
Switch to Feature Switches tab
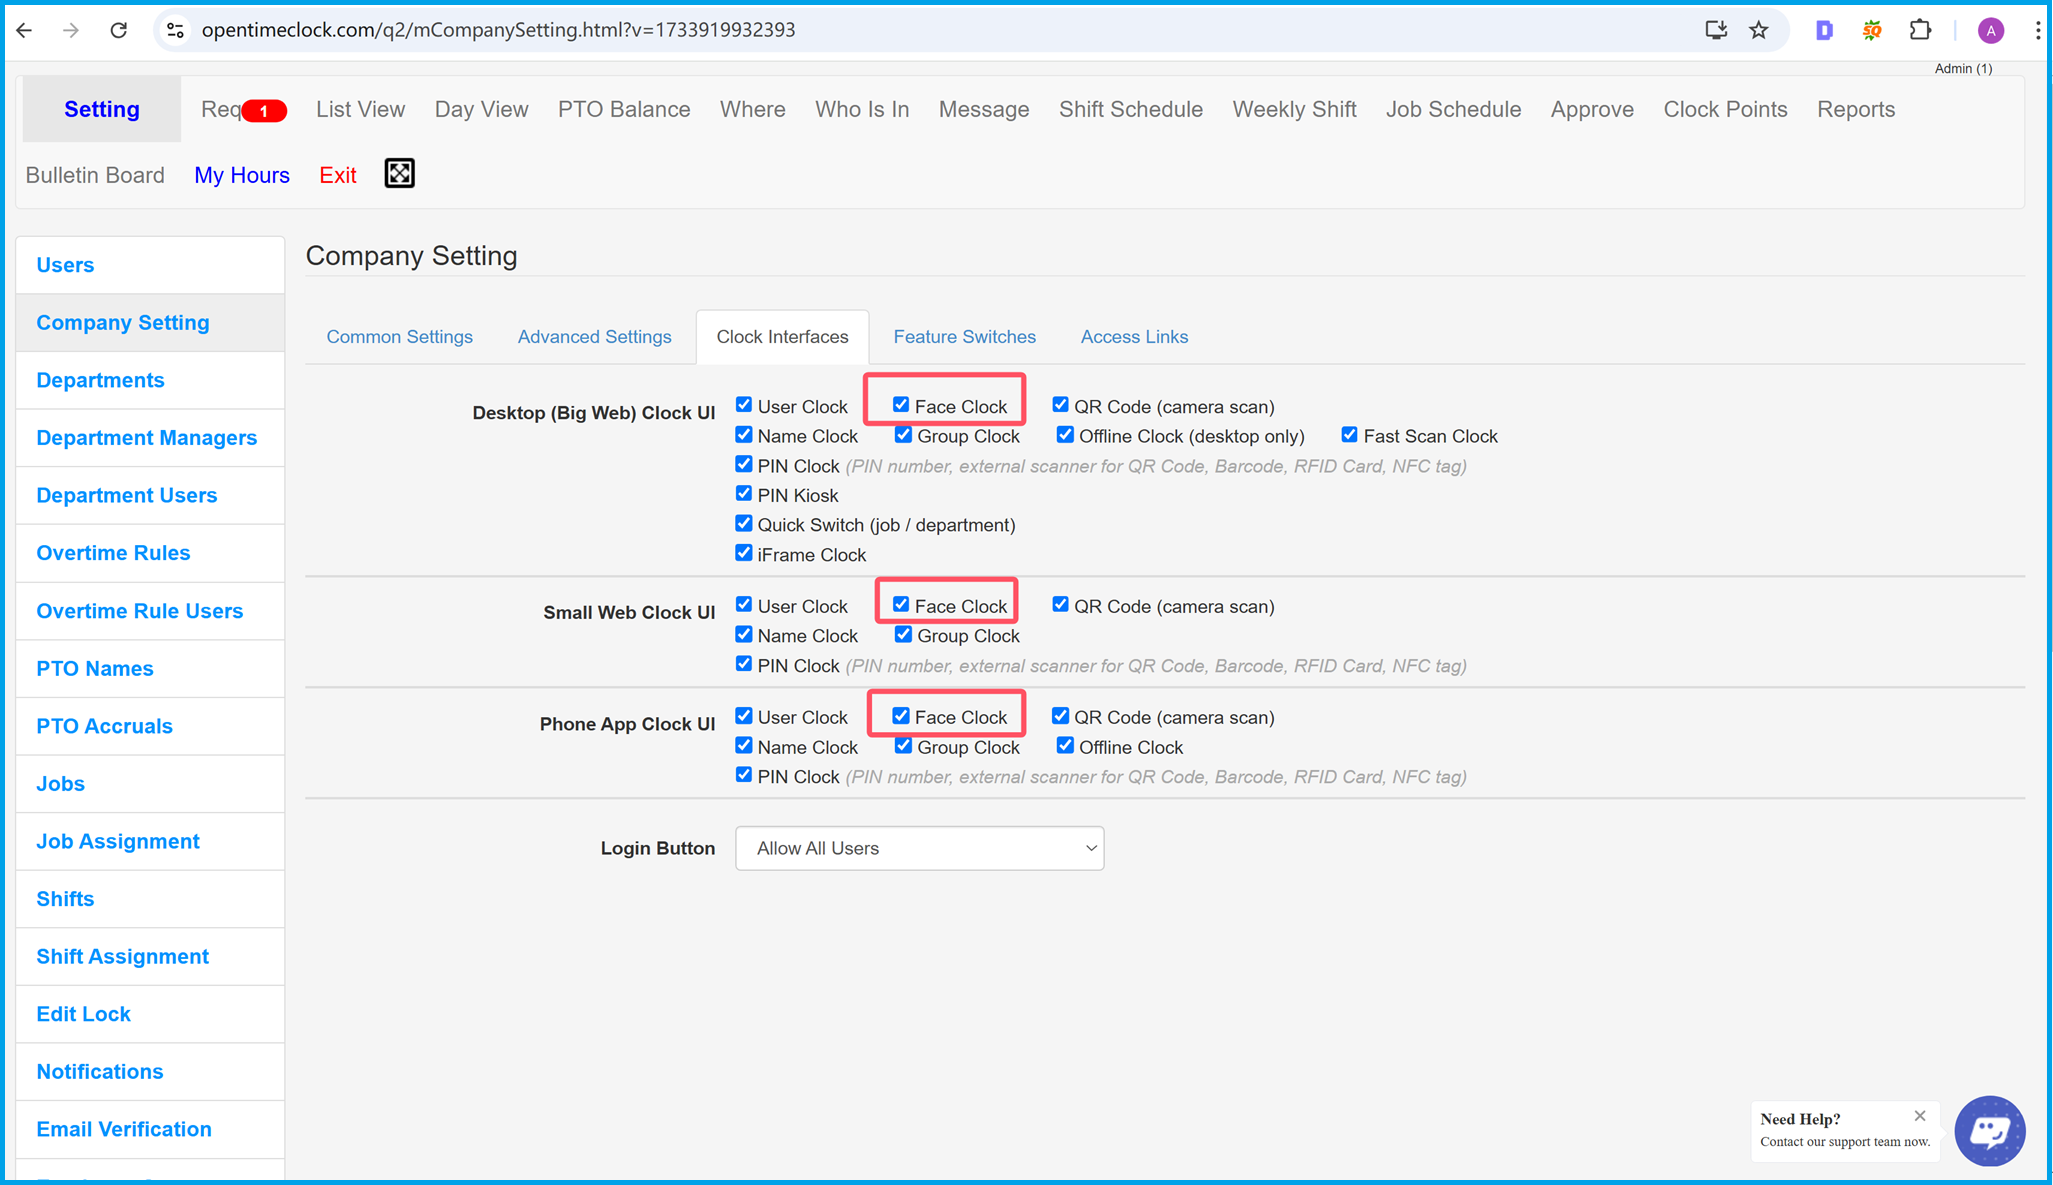pyautogui.click(x=964, y=336)
